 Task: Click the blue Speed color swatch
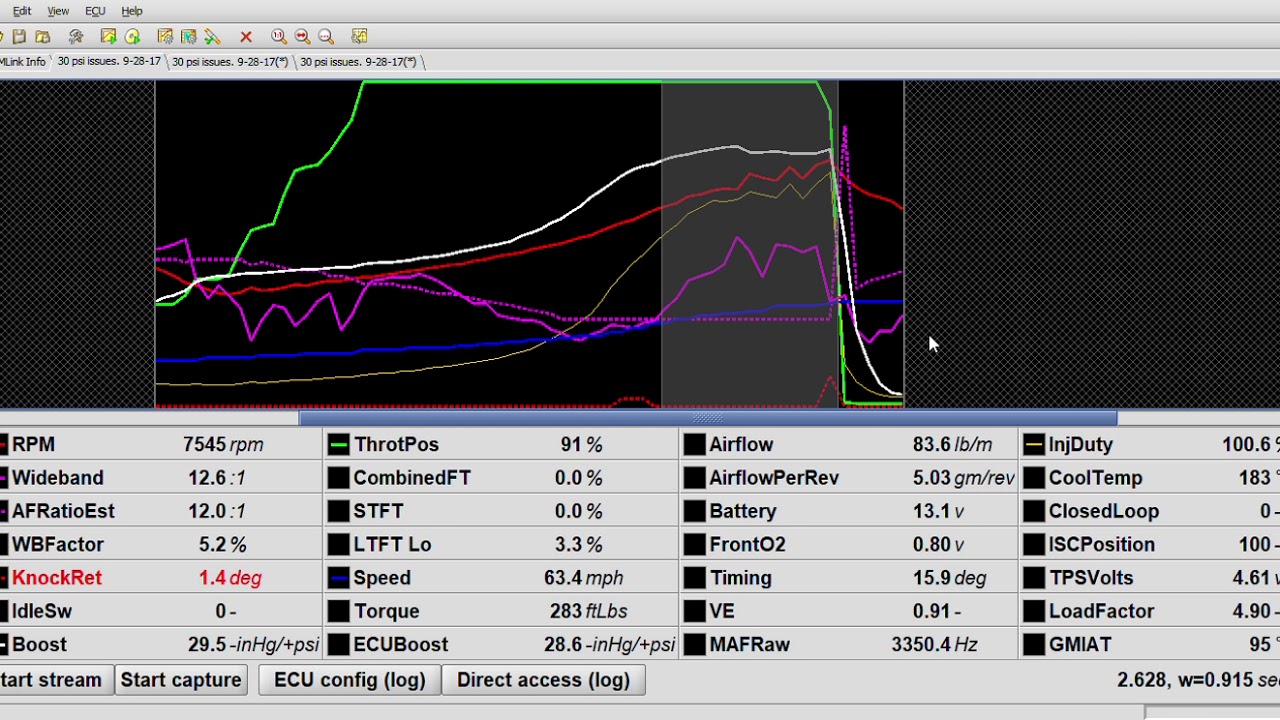point(339,578)
